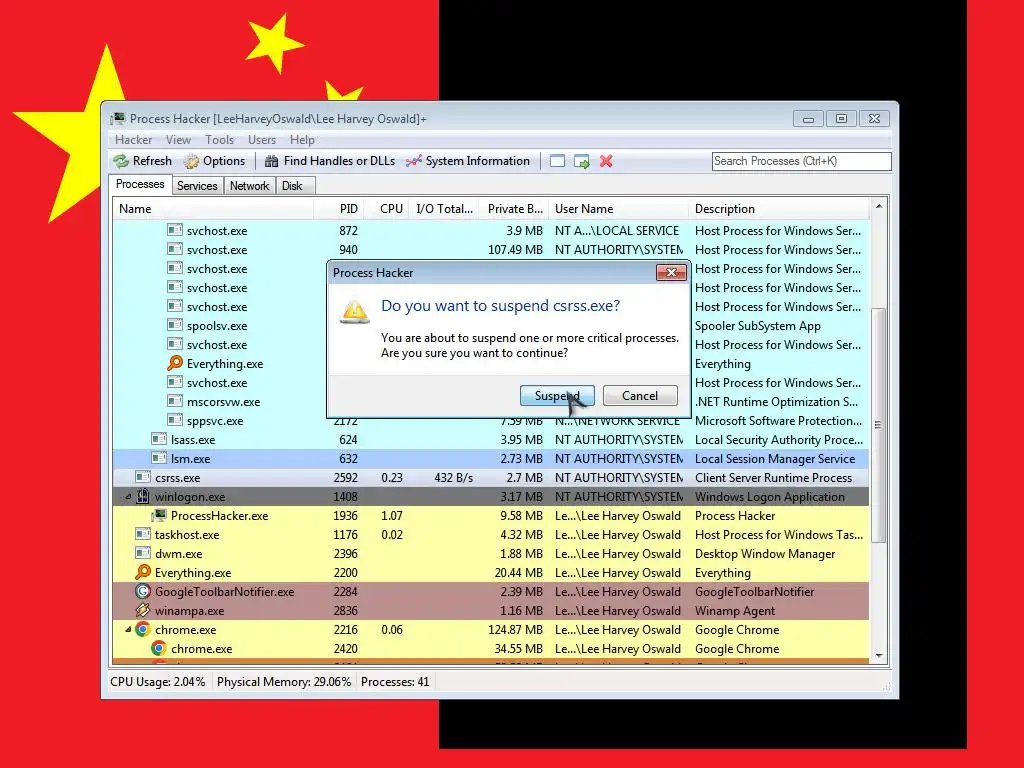This screenshot has height=768, width=1024.
Task: Click Find Handles or DLLs binoculars icon
Action: point(272,161)
